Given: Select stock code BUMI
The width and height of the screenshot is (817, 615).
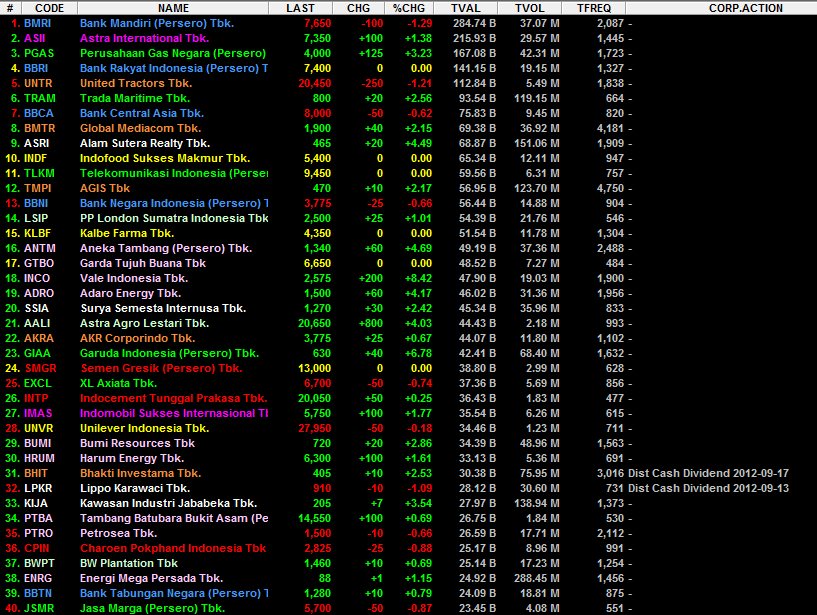Looking at the screenshot, I should click(x=38, y=444).
